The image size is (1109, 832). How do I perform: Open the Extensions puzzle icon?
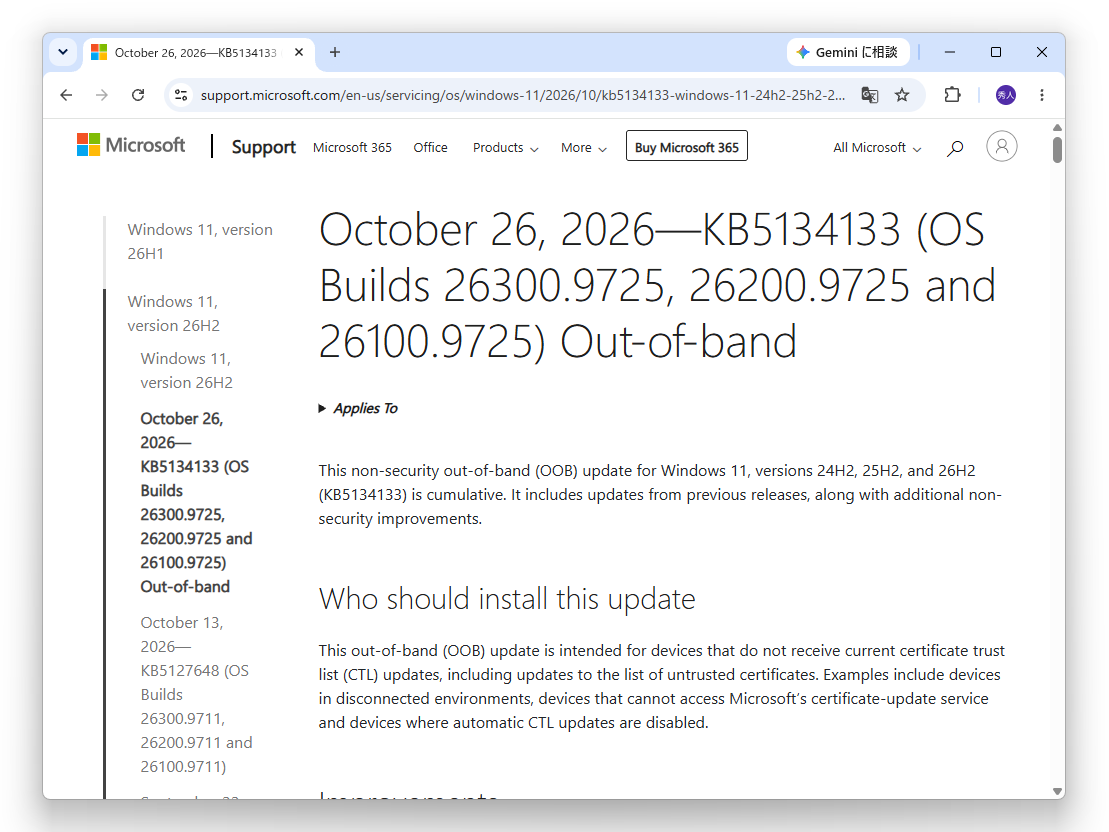(953, 95)
